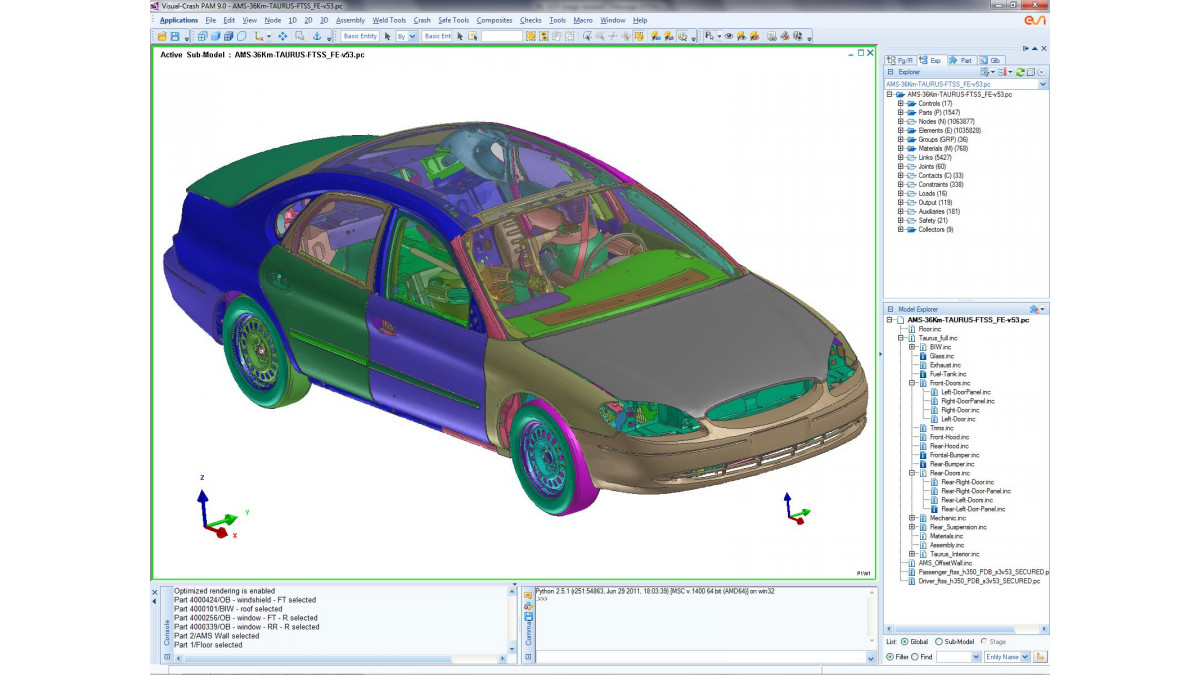Switch to the Part tab

pyautogui.click(x=961, y=60)
